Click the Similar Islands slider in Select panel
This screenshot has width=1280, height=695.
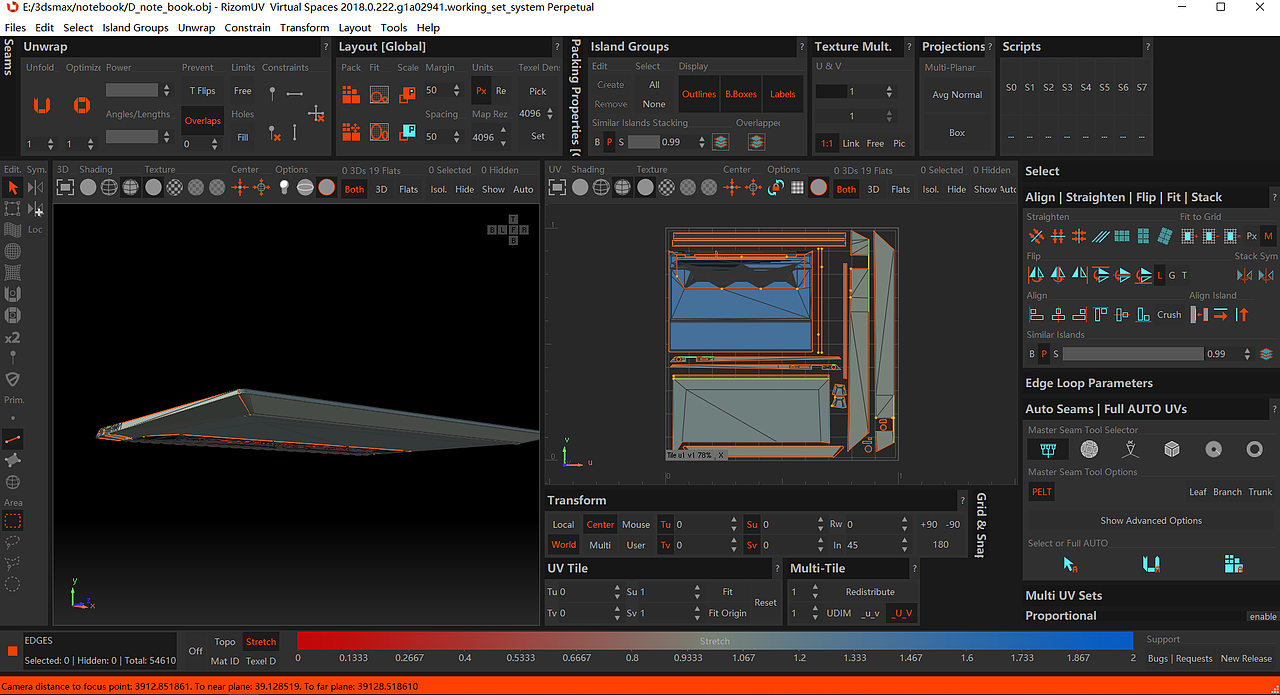(x=1133, y=354)
